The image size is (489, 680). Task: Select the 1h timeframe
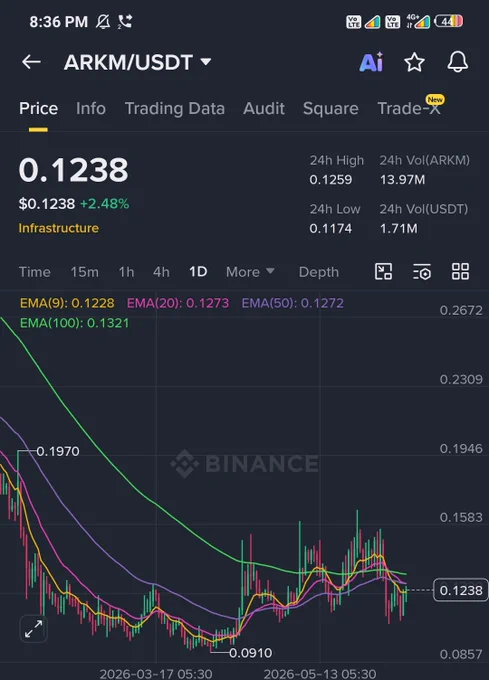click(x=126, y=272)
